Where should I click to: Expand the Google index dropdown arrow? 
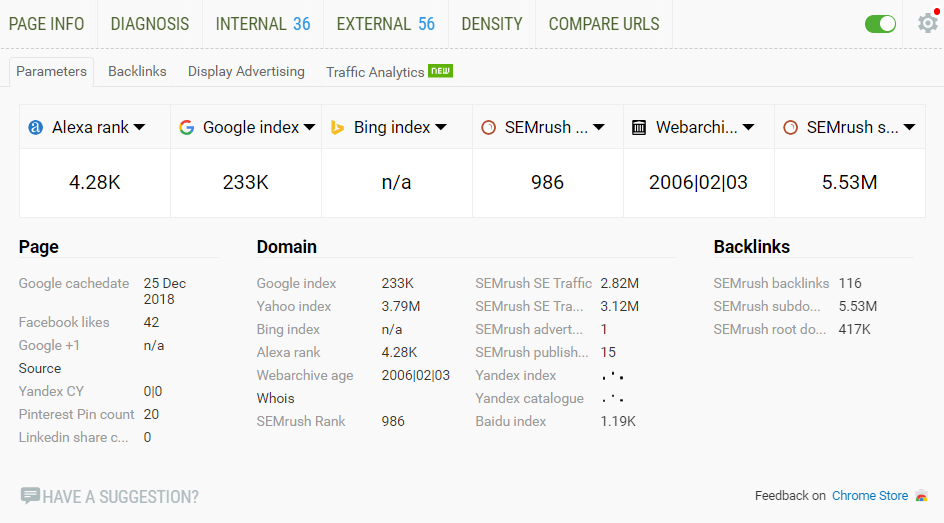(x=309, y=127)
